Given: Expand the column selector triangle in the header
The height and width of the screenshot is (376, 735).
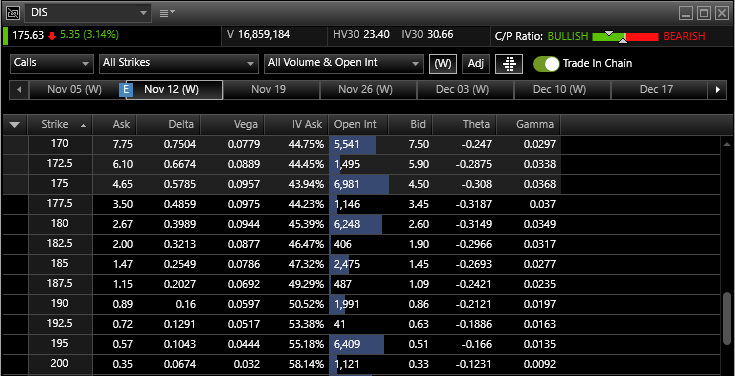Looking at the screenshot, I should coord(15,125).
